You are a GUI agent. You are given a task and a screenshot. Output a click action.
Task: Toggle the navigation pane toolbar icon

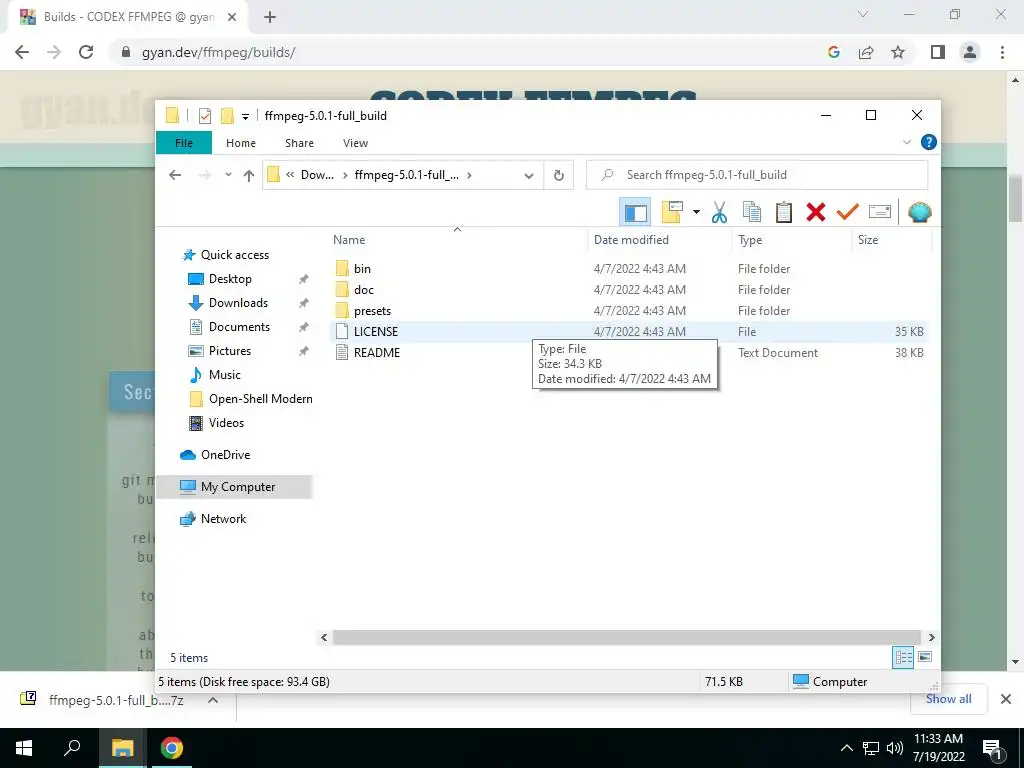635,212
